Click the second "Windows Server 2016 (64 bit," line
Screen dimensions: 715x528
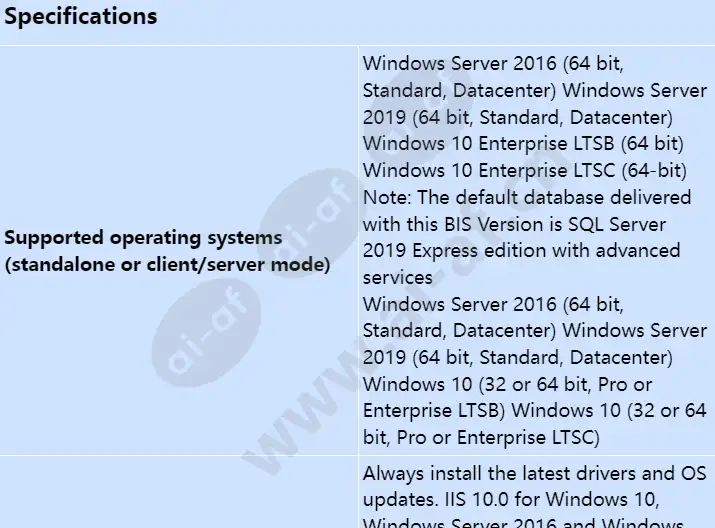(x=493, y=304)
